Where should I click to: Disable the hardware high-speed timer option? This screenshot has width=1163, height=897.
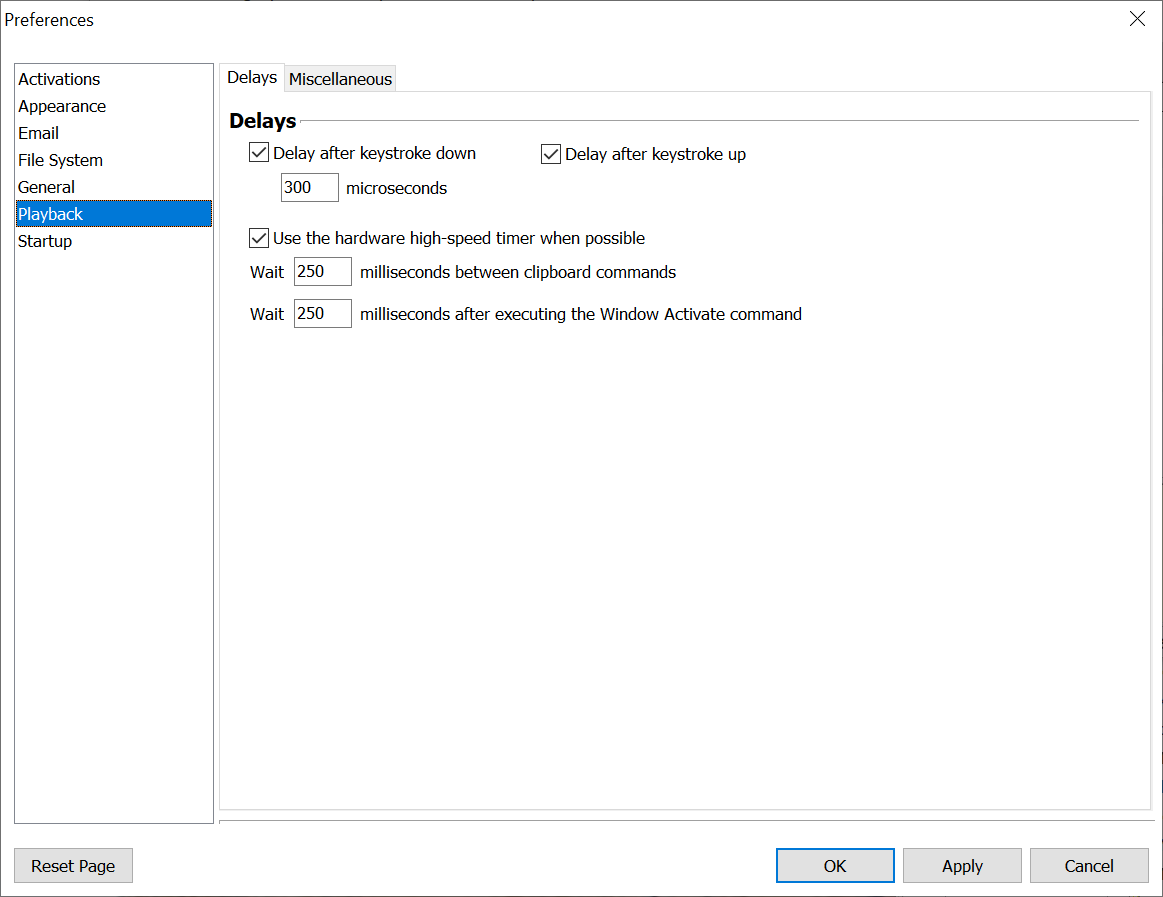coord(259,238)
